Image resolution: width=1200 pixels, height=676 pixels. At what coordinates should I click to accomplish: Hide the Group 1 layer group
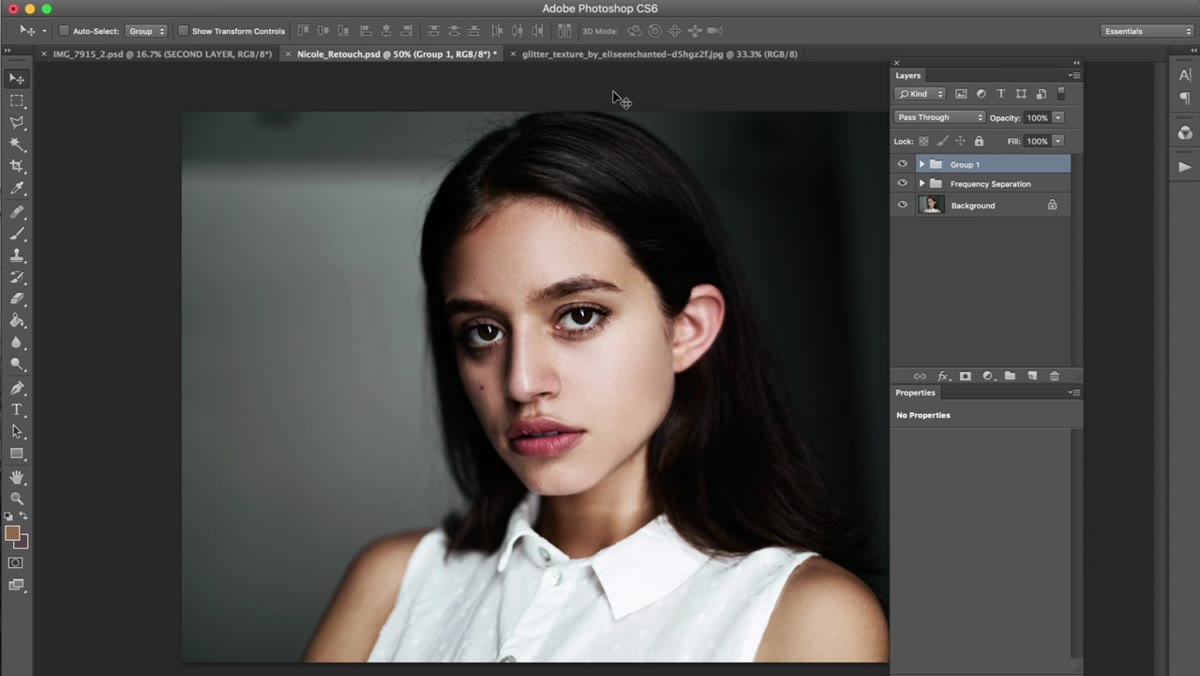pyautogui.click(x=902, y=164)
